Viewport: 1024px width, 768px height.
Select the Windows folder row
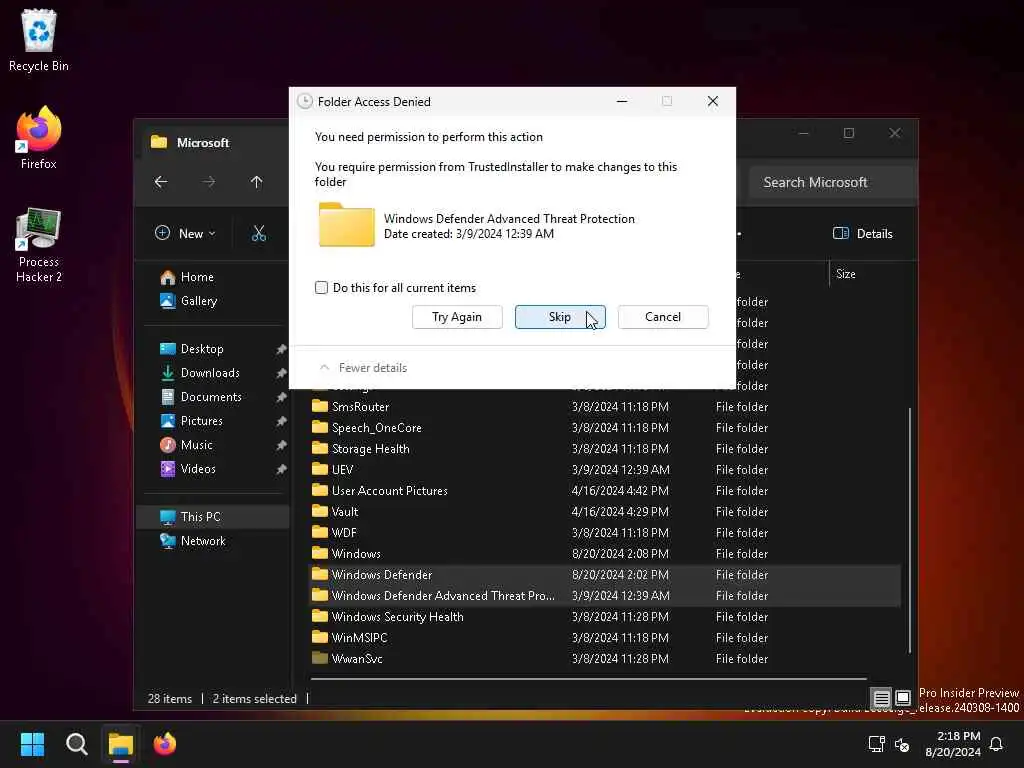(x=605, y=553)
